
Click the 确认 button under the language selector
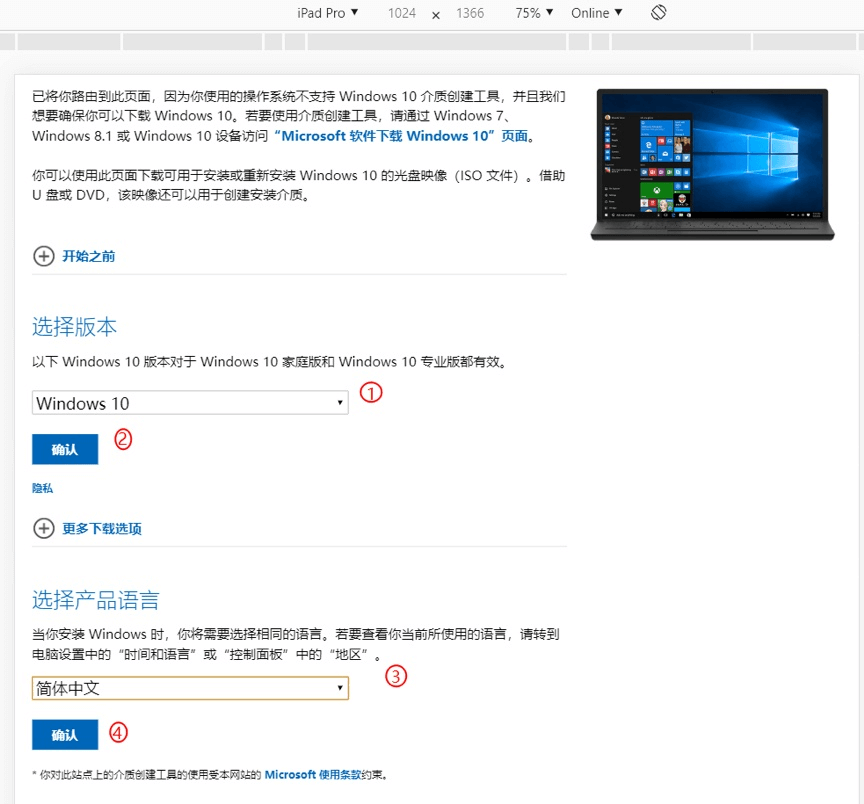(x=64, y=734)
